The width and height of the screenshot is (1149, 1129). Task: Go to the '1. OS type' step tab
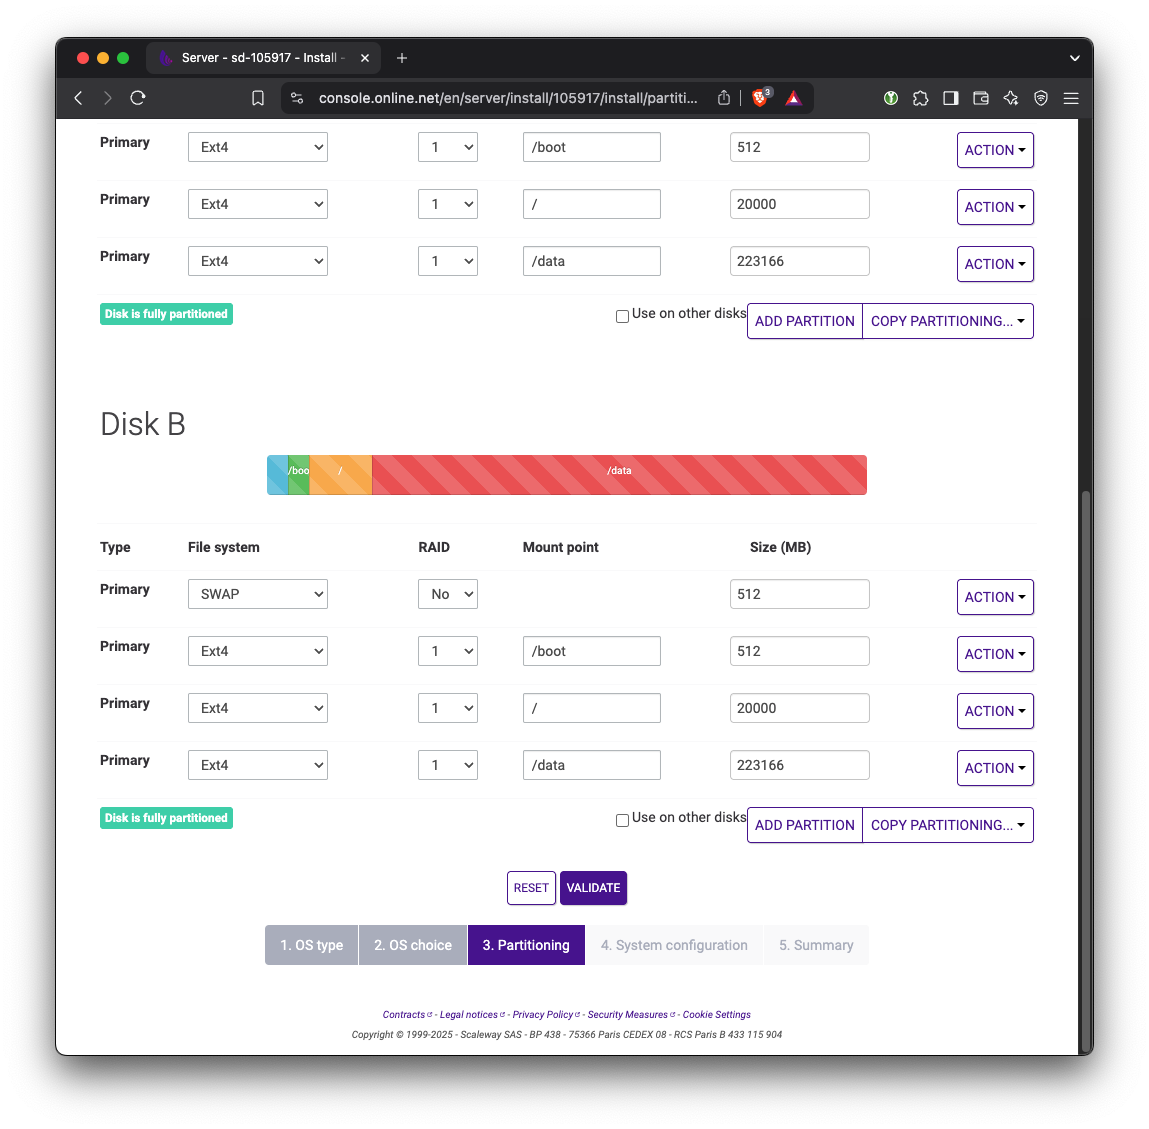(312, 945)
